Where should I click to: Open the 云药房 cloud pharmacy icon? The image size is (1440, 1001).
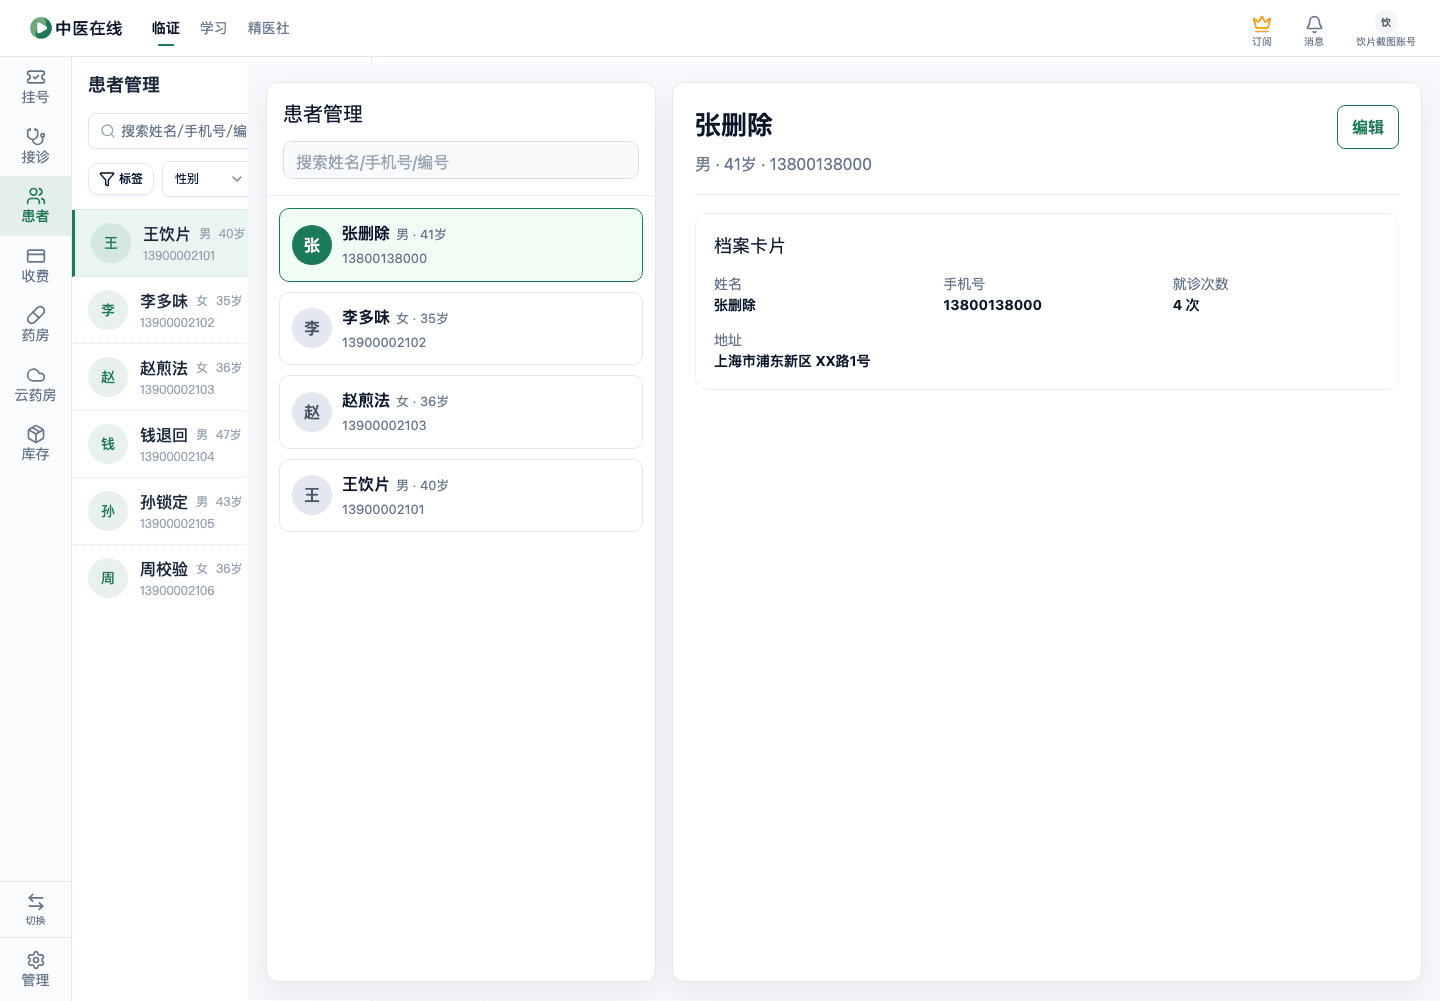[36, 375]
